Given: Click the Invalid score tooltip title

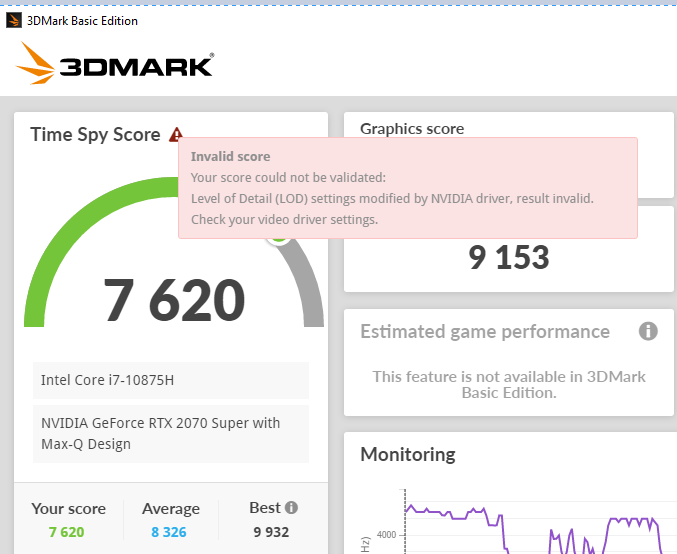Looking at the screenshot, I should [x=231, y=156].
